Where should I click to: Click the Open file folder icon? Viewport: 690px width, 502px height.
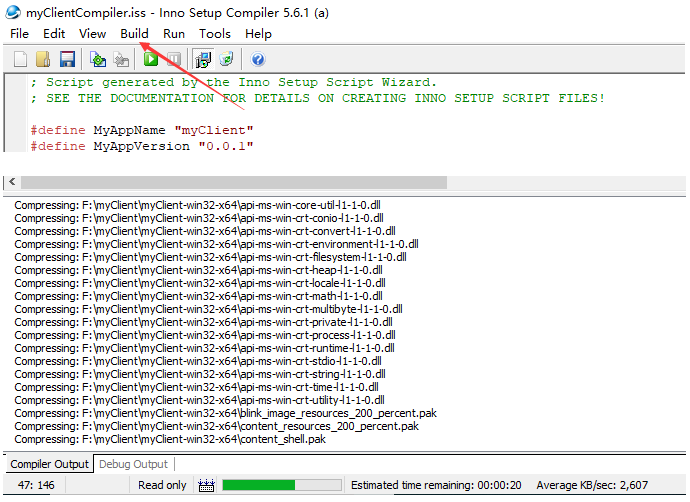tap(43, 59)
